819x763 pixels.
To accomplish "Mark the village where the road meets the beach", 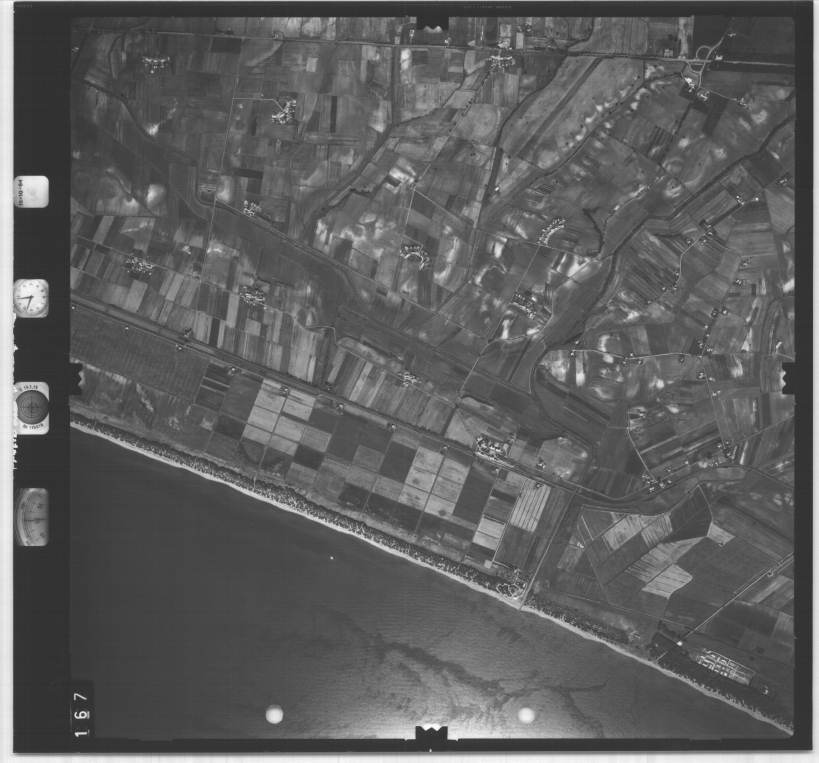I will [514, 582].
